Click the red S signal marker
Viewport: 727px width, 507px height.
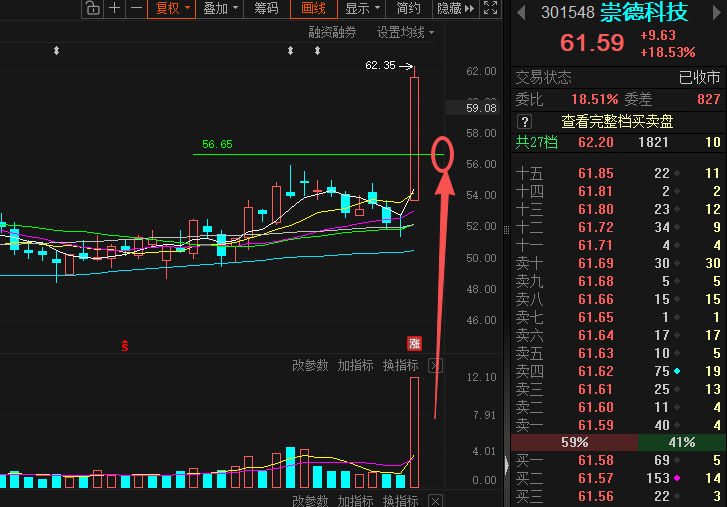coord(125,345)
